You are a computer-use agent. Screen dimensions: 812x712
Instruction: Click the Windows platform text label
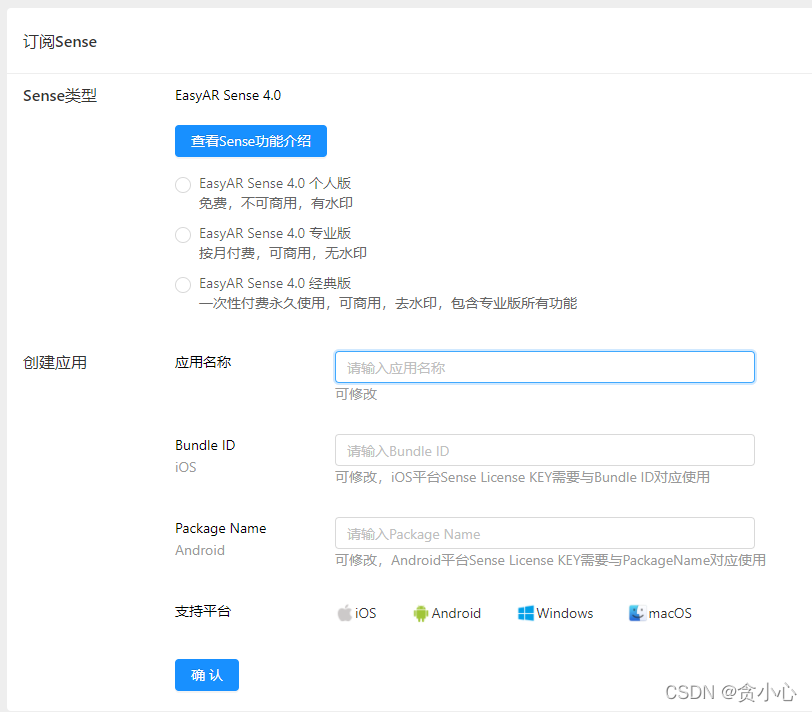pos(565,613)
